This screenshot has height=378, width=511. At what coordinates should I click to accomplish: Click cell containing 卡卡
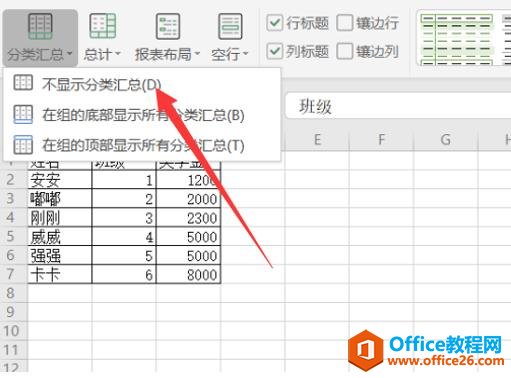click(x=60, y=275)
